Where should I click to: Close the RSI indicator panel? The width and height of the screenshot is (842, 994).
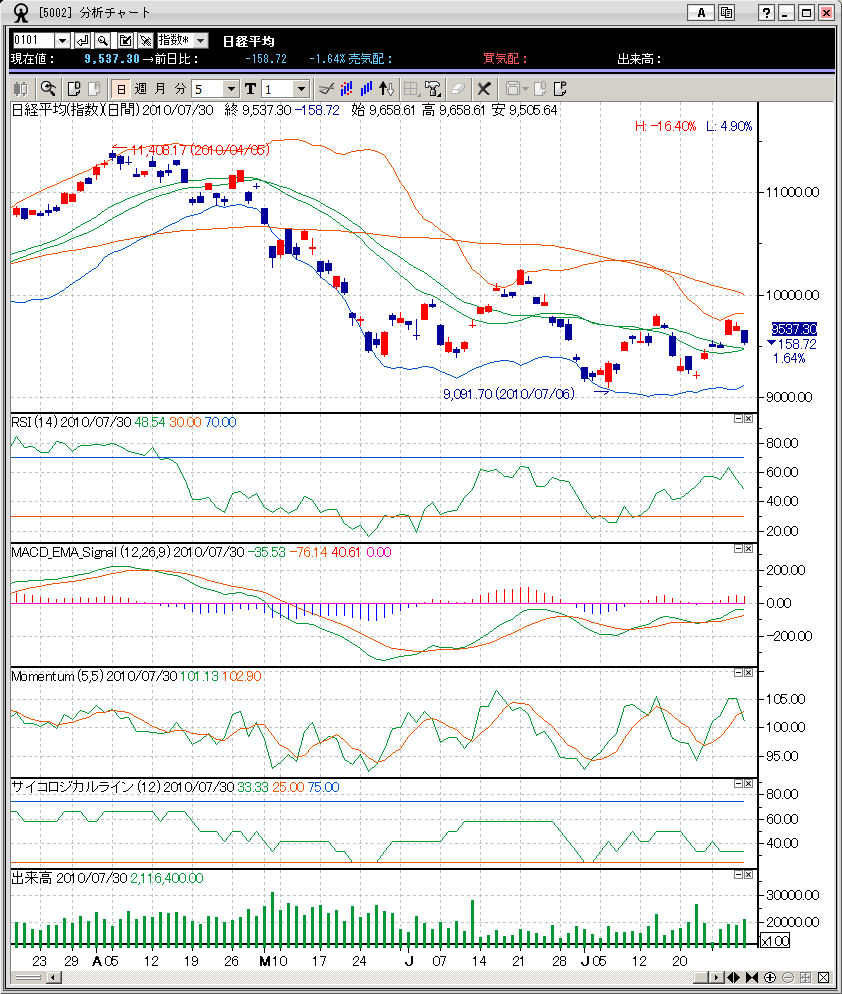pyautogui.click(x=747, y=420)
